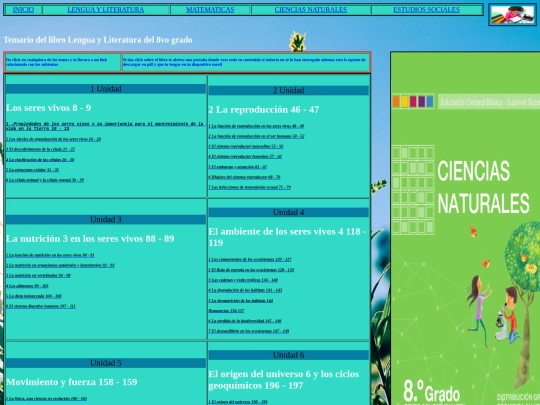The image size is (540, 405).
Task: Click heading 'El origen del universo 6 y los ciclos'
Action: coord(284,380)
